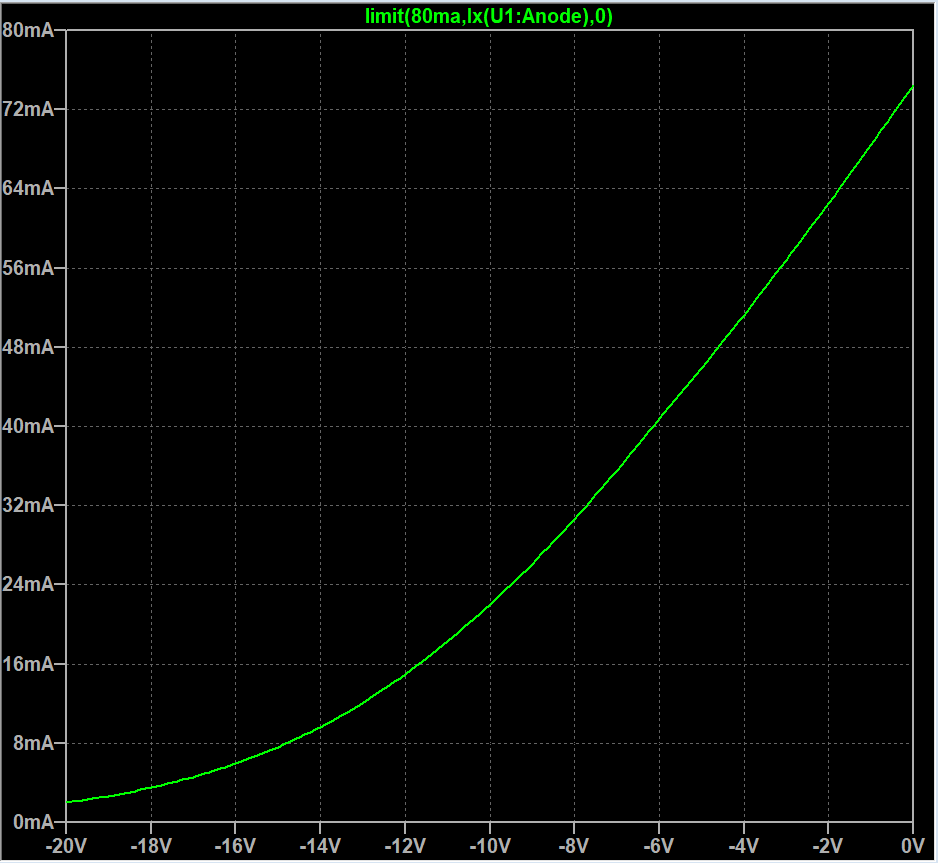This screenshot has height=863, width=938.
Task: Click the -4V horizontal axis label
Action: coord(744,846)
